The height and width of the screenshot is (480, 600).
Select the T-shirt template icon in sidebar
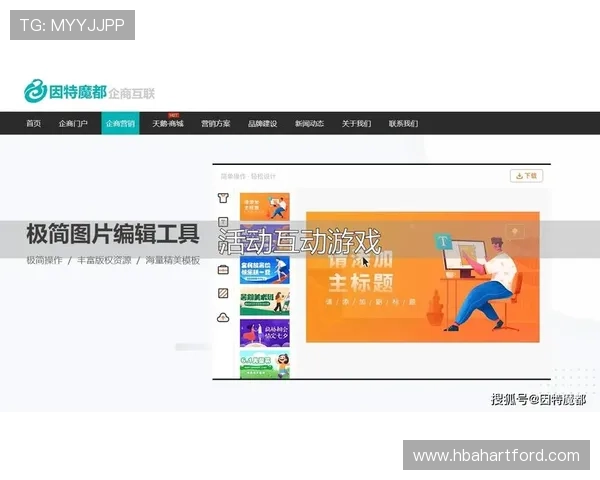point(223,198)
